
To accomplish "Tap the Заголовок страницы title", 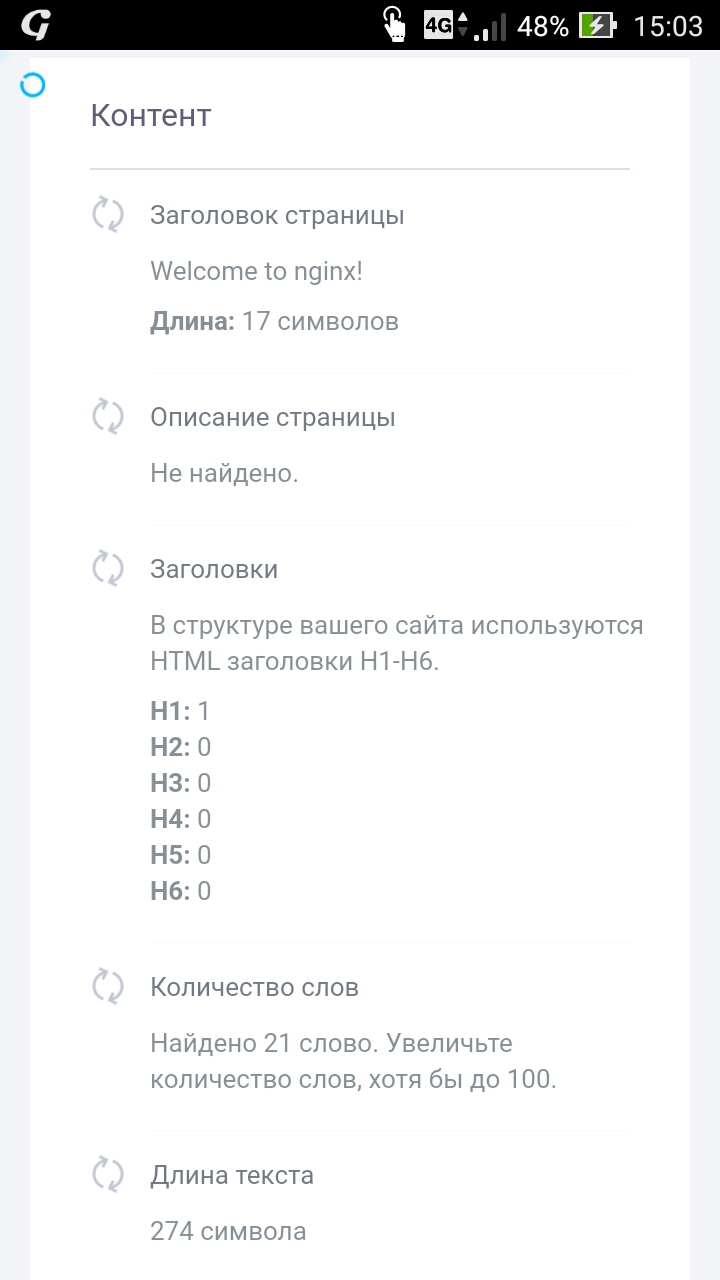I will [x=277, y=215].
